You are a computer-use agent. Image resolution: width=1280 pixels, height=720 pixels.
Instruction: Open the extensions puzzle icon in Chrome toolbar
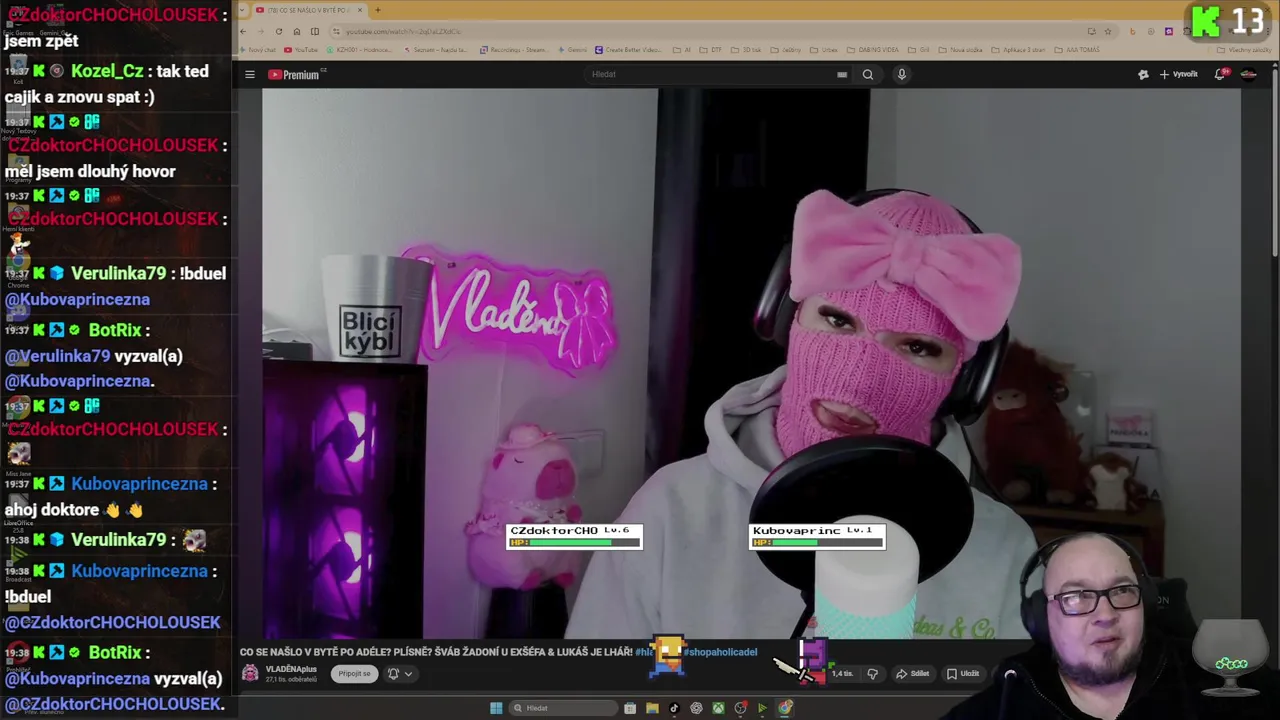coord(1187,31)
